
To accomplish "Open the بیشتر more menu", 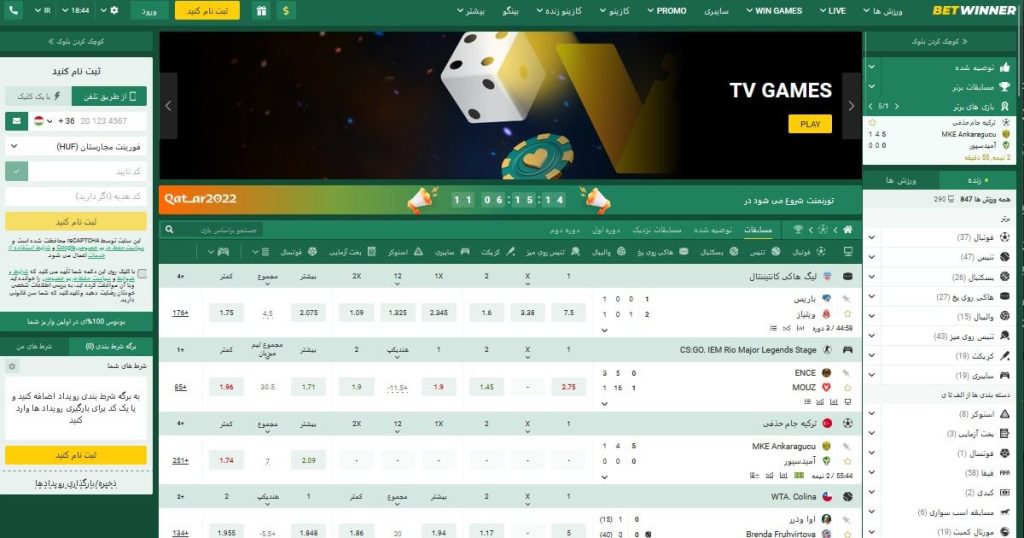I will coord(470,10).
